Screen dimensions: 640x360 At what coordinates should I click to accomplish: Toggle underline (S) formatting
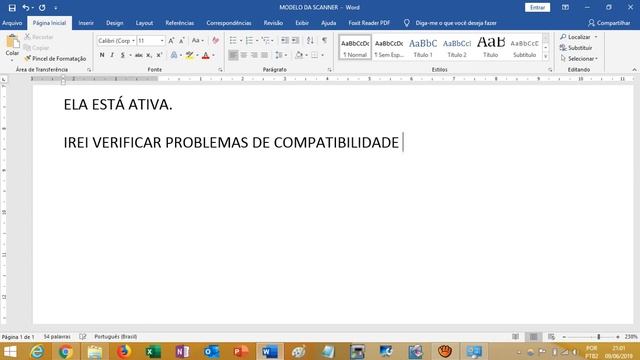tap(122, 55)
